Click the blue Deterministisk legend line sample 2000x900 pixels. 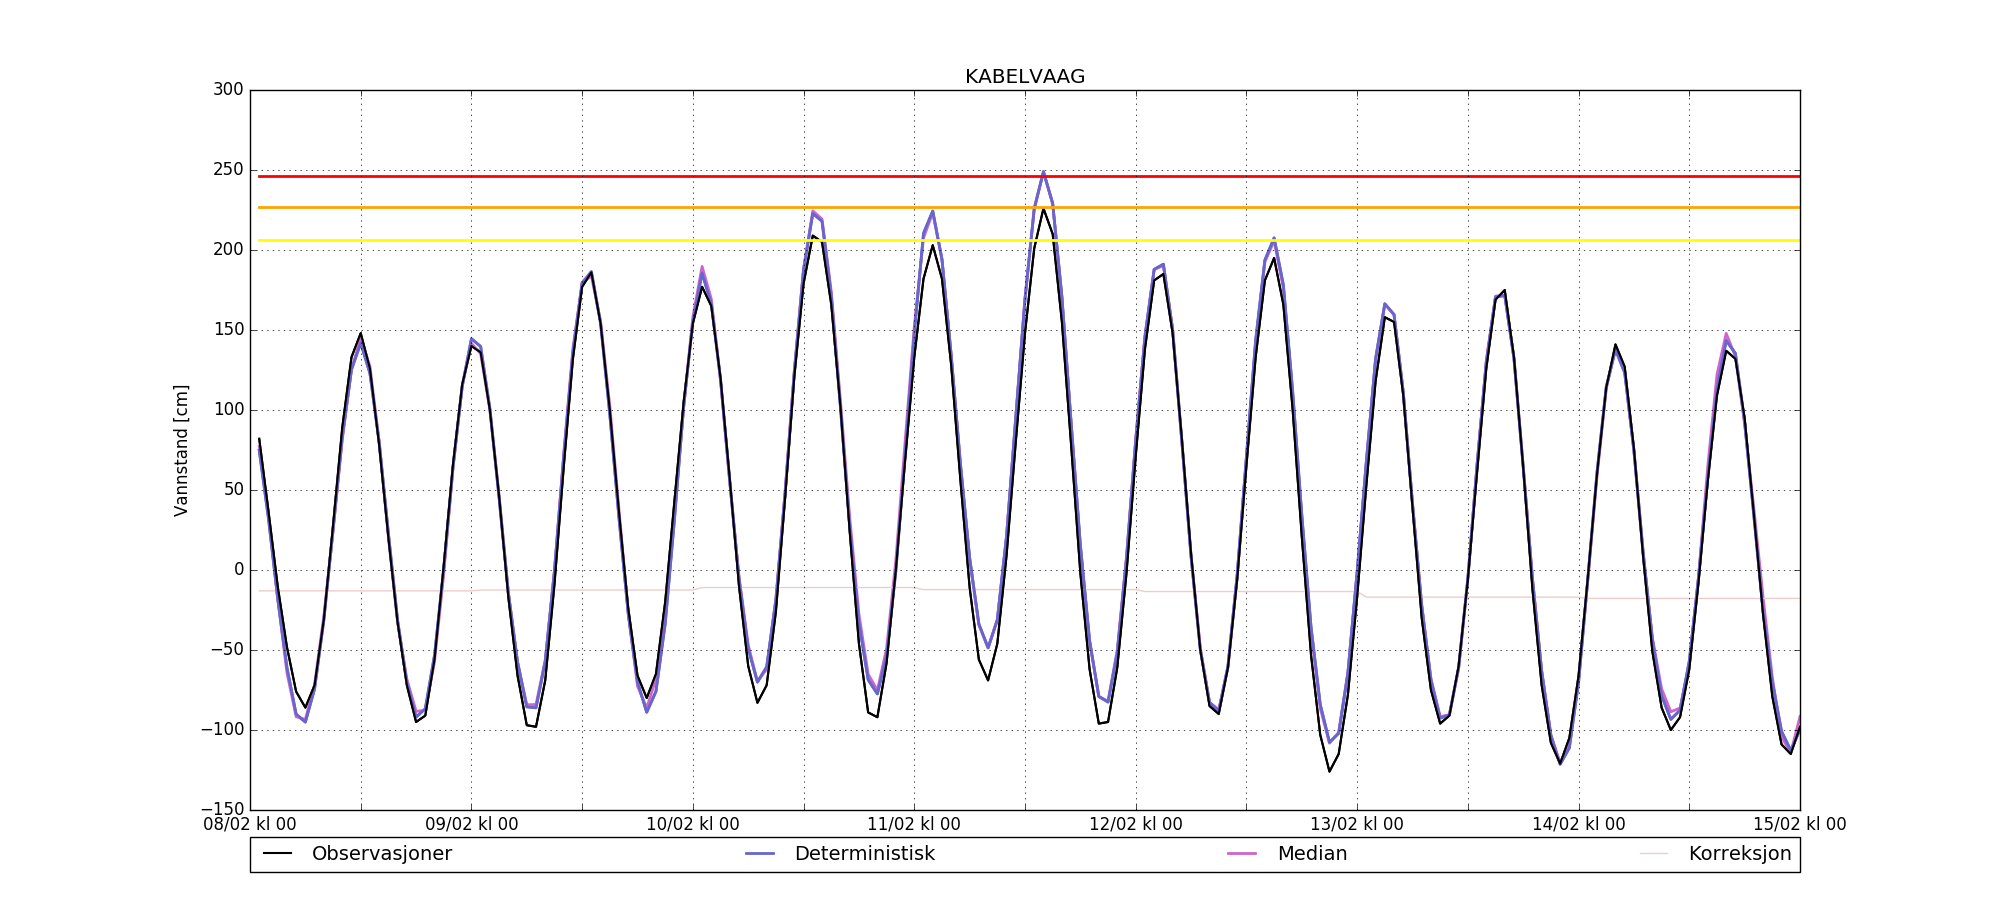[760, 854]
